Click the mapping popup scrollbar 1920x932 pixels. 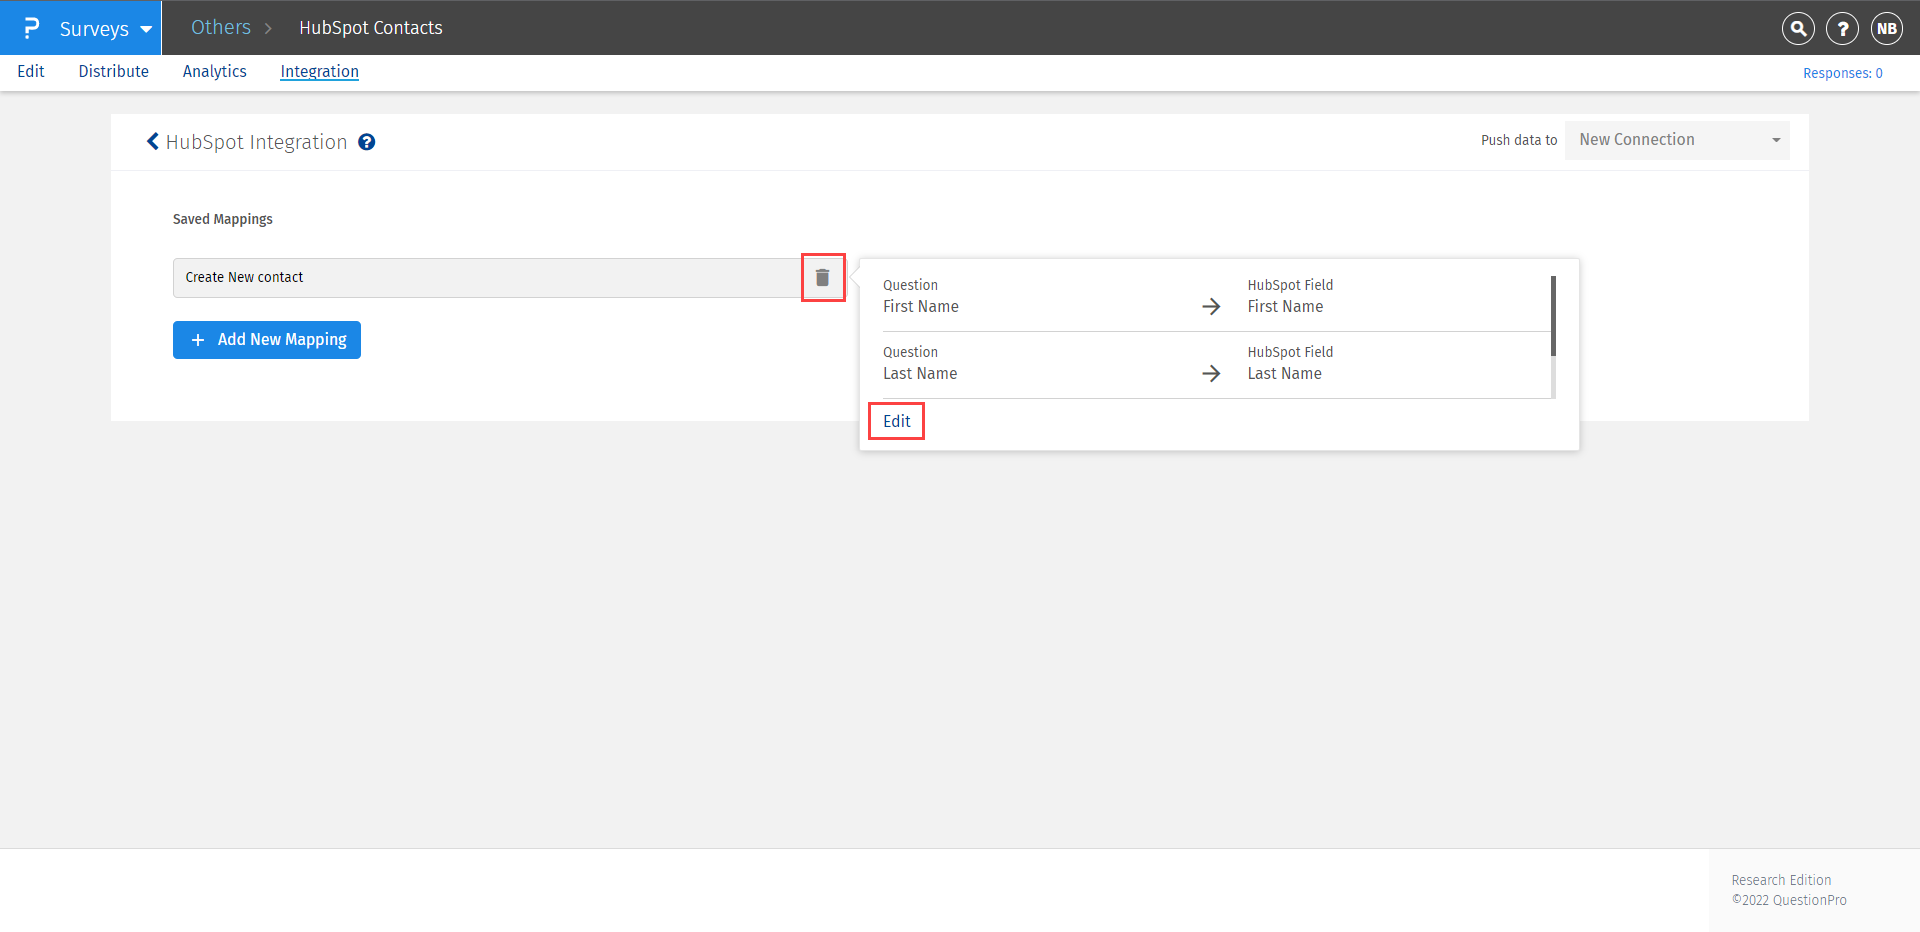1553,316
